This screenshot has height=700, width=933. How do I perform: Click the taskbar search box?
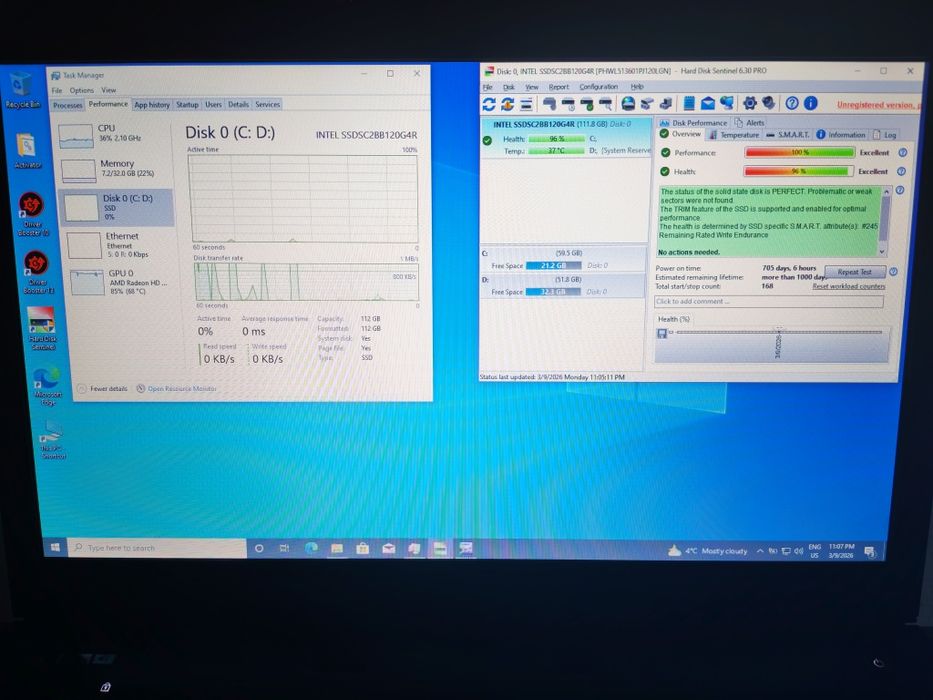pyautogui.click(x=158, y=548)
